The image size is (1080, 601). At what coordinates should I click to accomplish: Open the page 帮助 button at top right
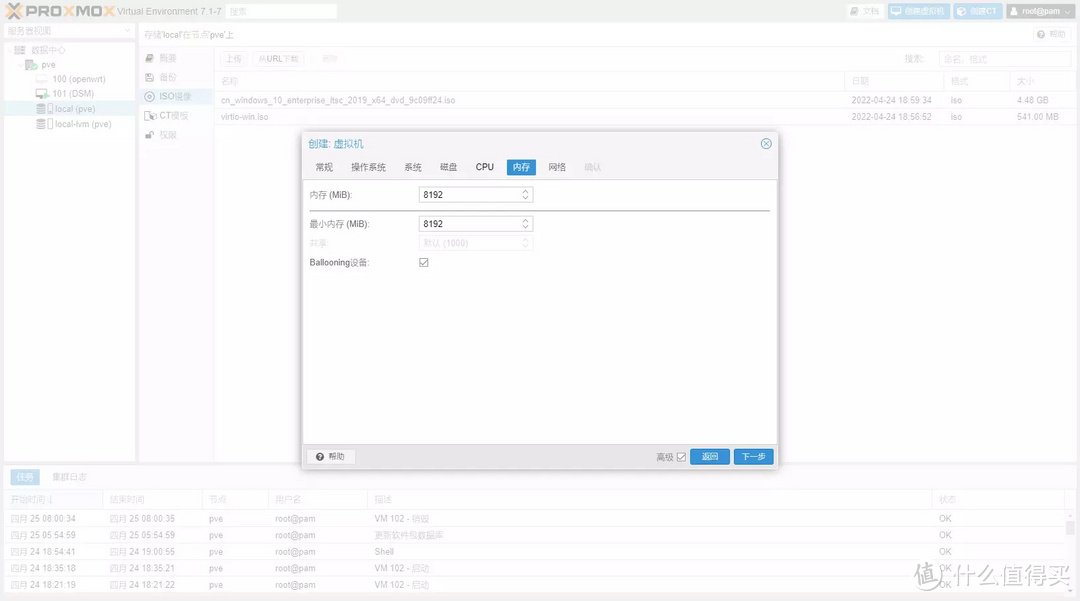click(x=1051, y=34)
